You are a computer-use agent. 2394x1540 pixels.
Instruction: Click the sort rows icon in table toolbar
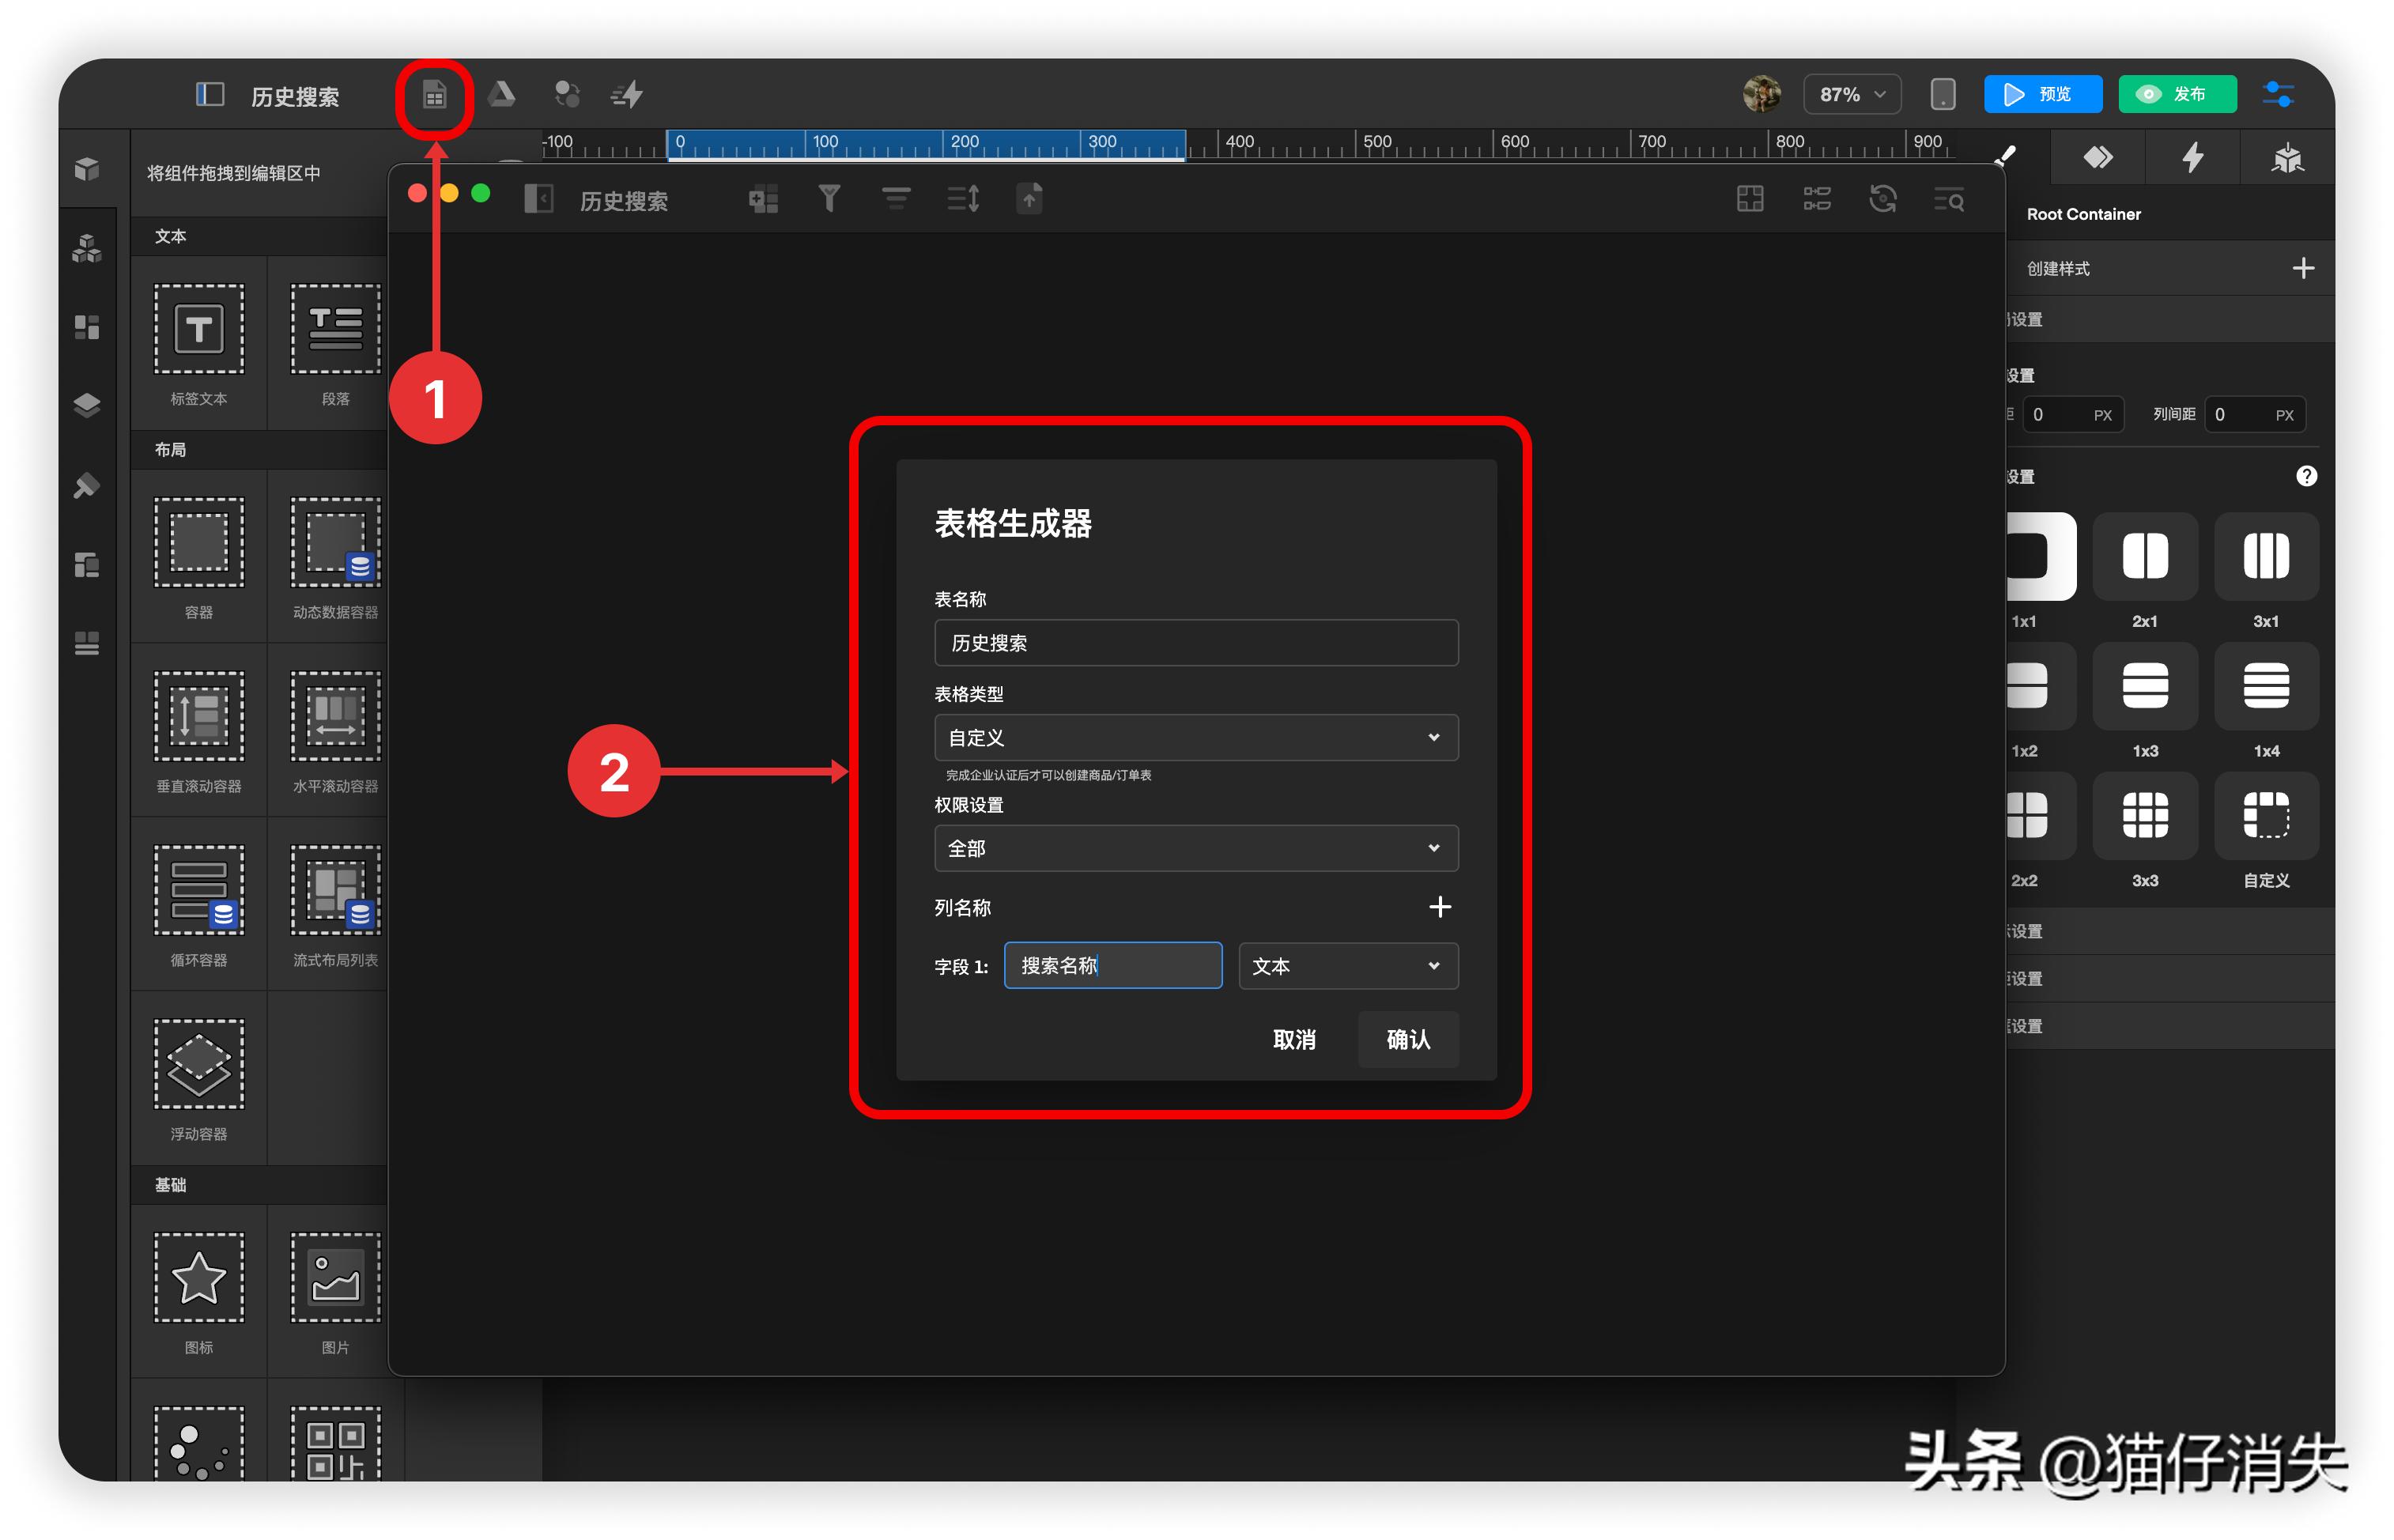coord(963,199)
